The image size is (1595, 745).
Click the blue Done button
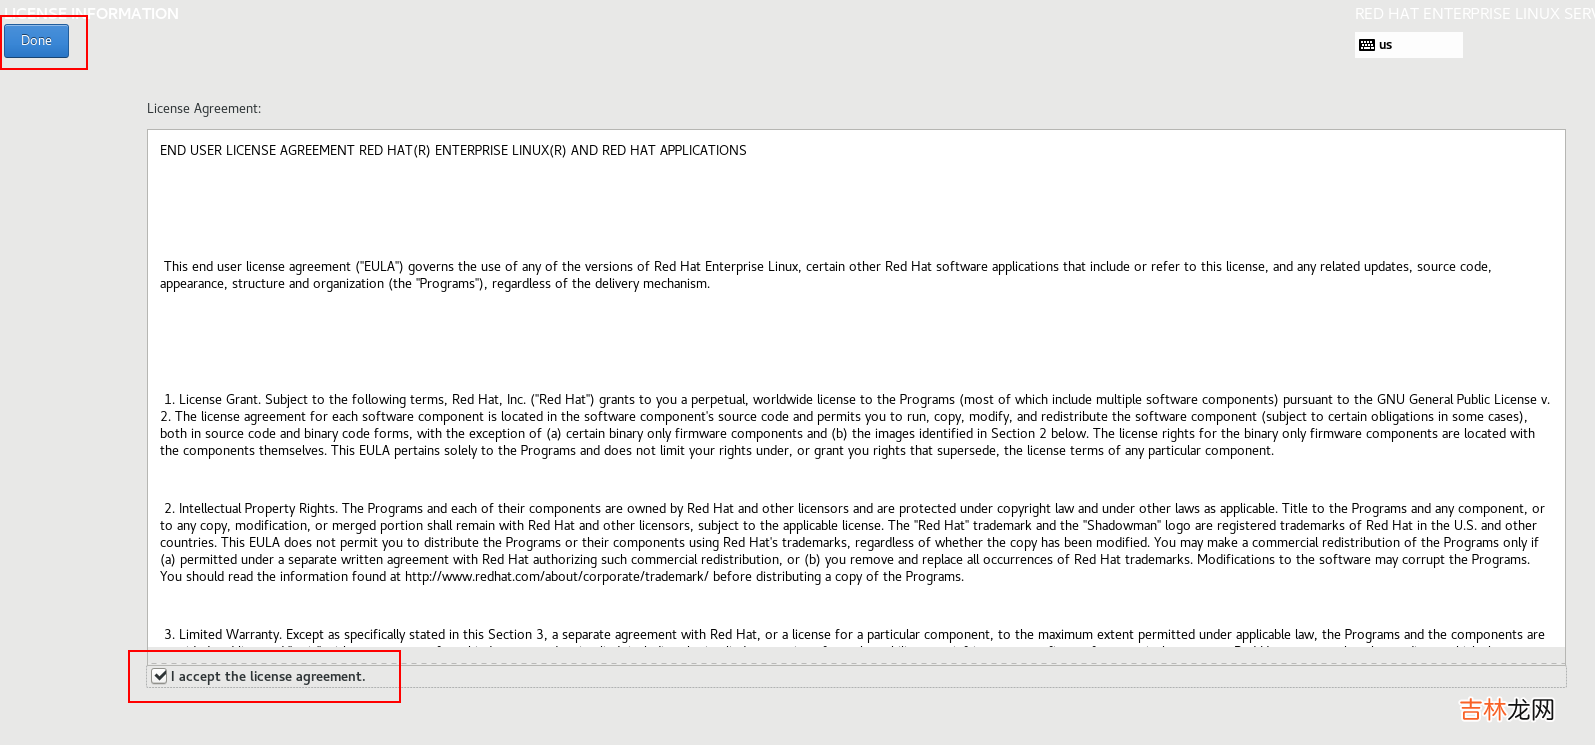[36, 41]
